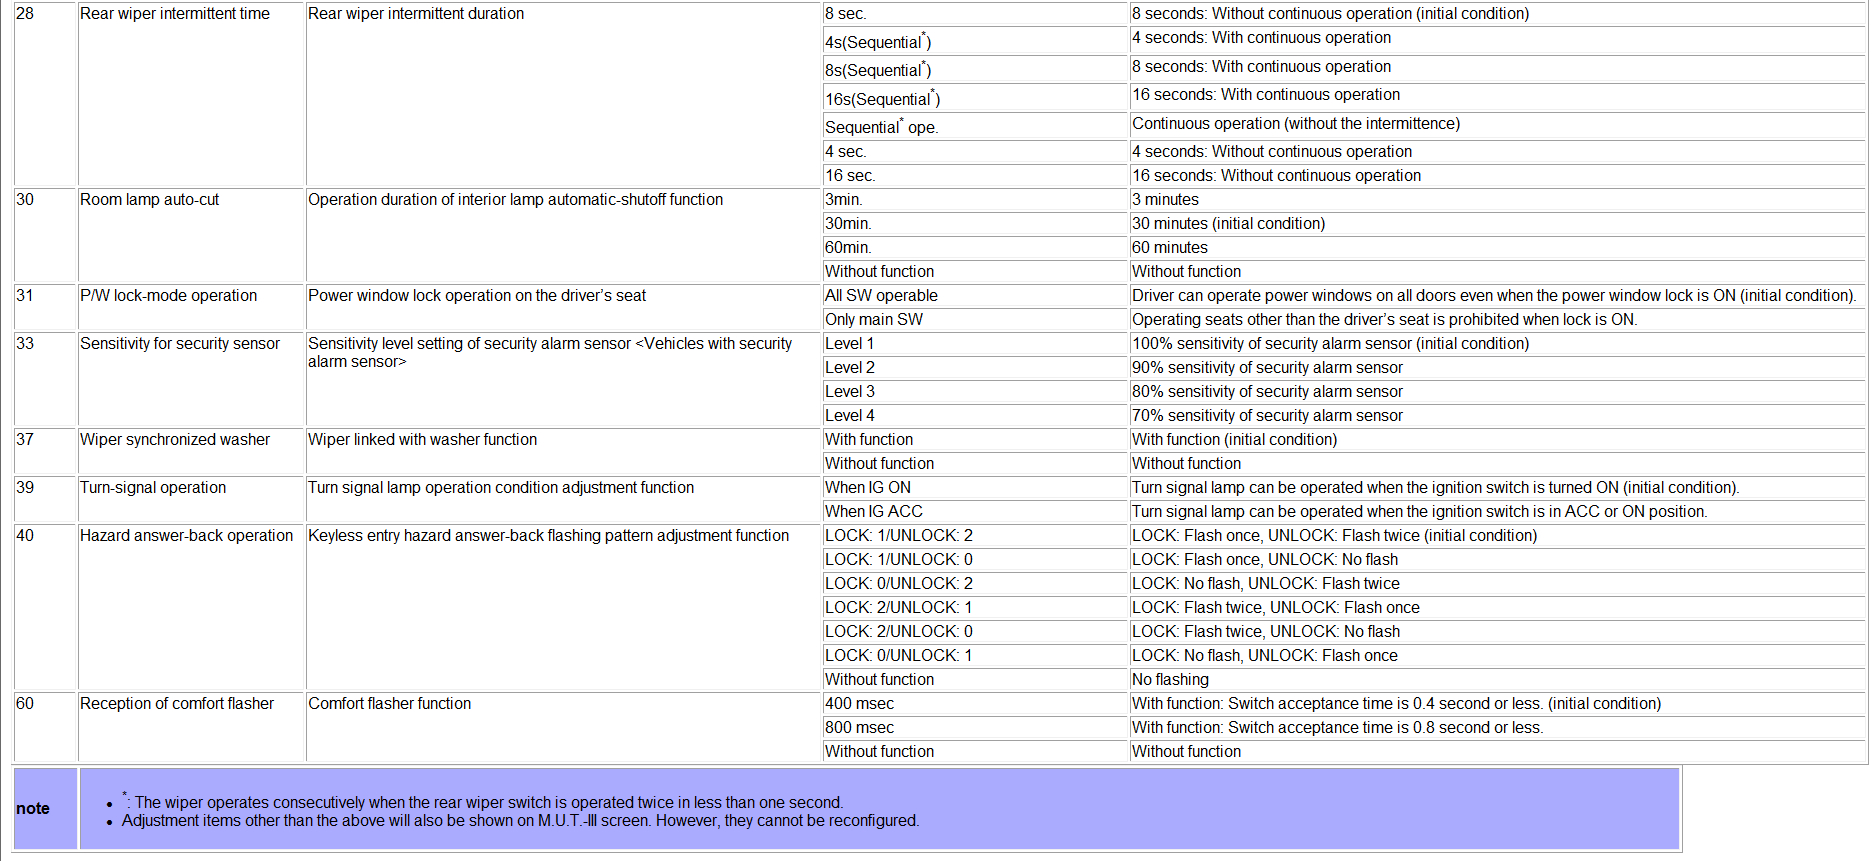This screenshot has width=1876, height=861.
Task: Click the '16s(Sequential*)' option cell
Action: 975,98
